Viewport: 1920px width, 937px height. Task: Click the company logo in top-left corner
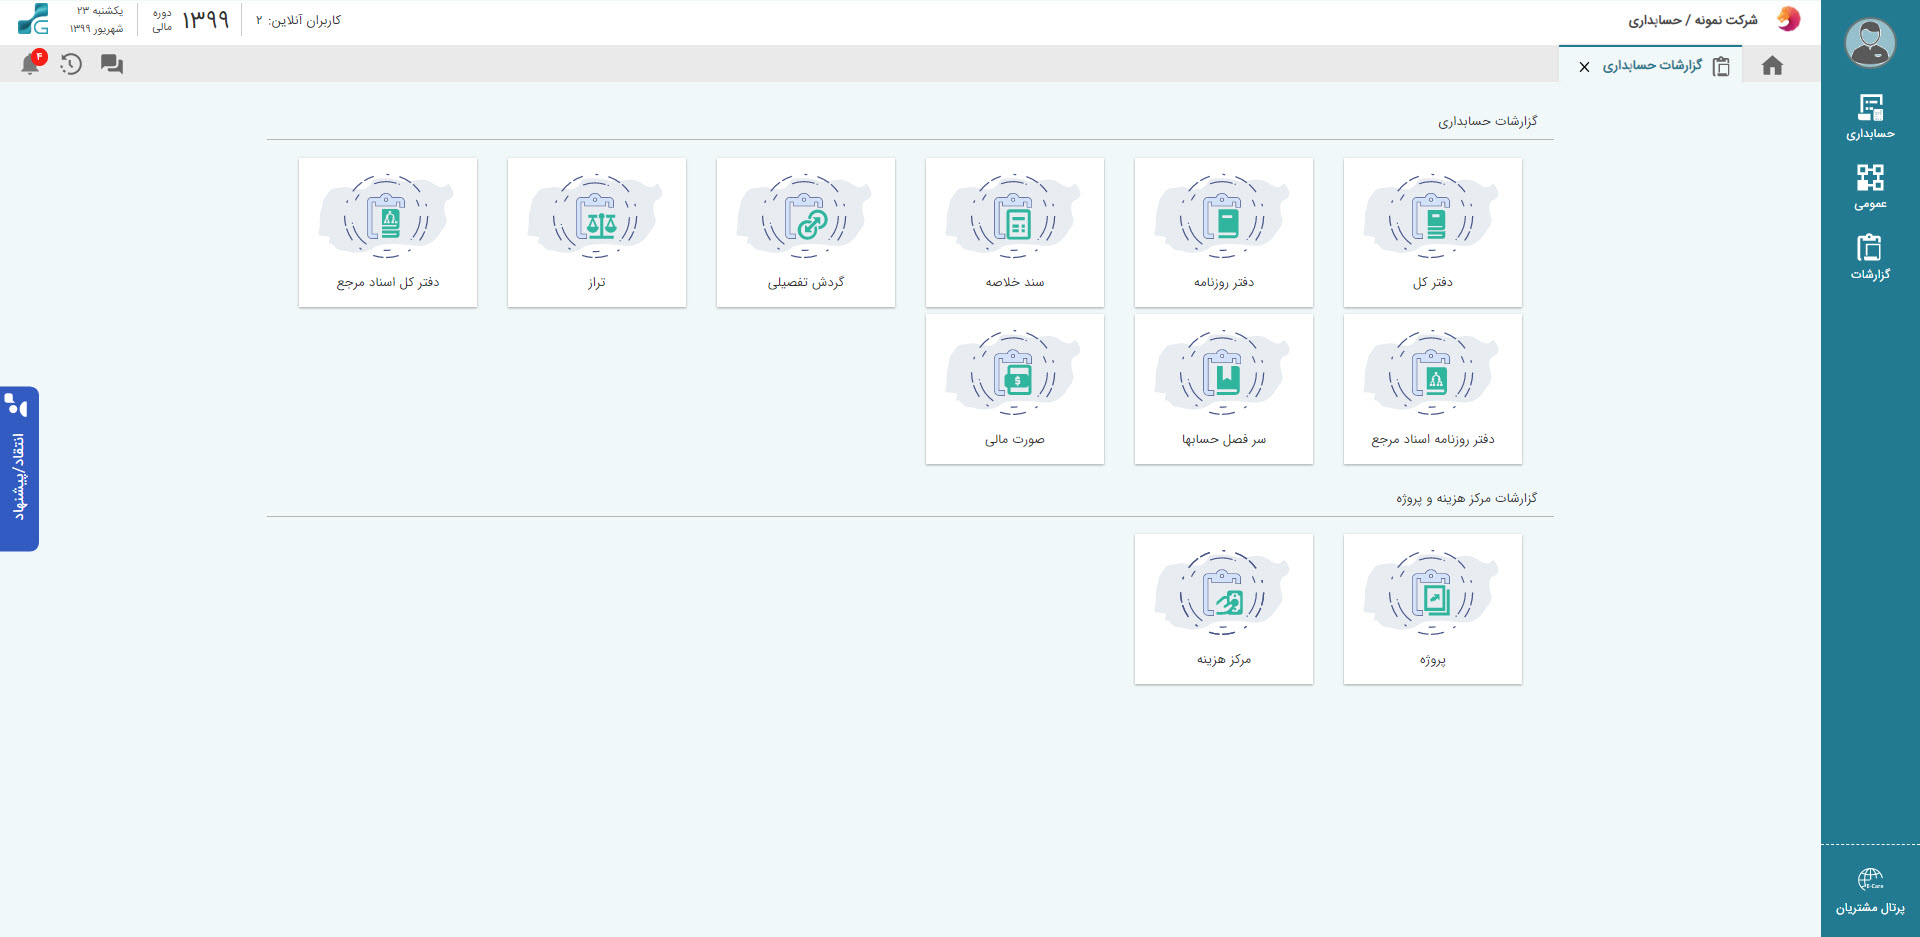coord(33,19)
